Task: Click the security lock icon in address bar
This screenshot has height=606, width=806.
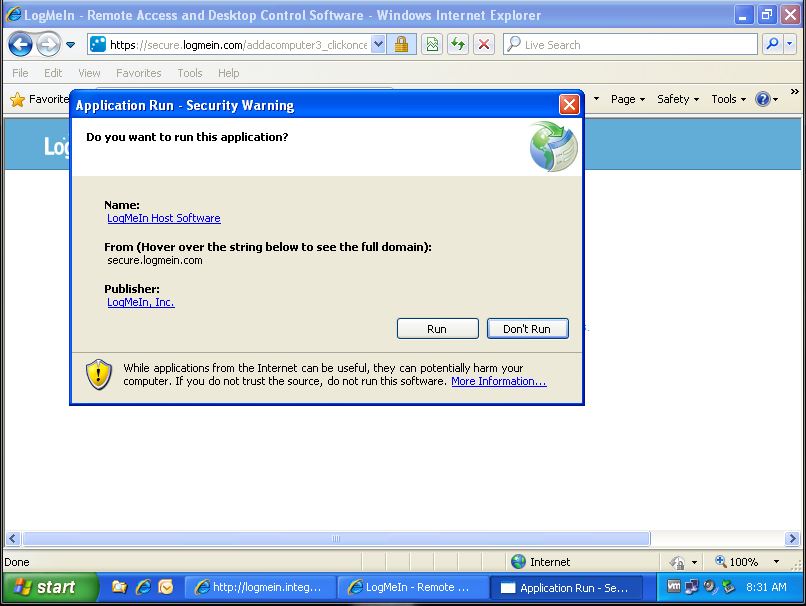Action: (401, 44)
